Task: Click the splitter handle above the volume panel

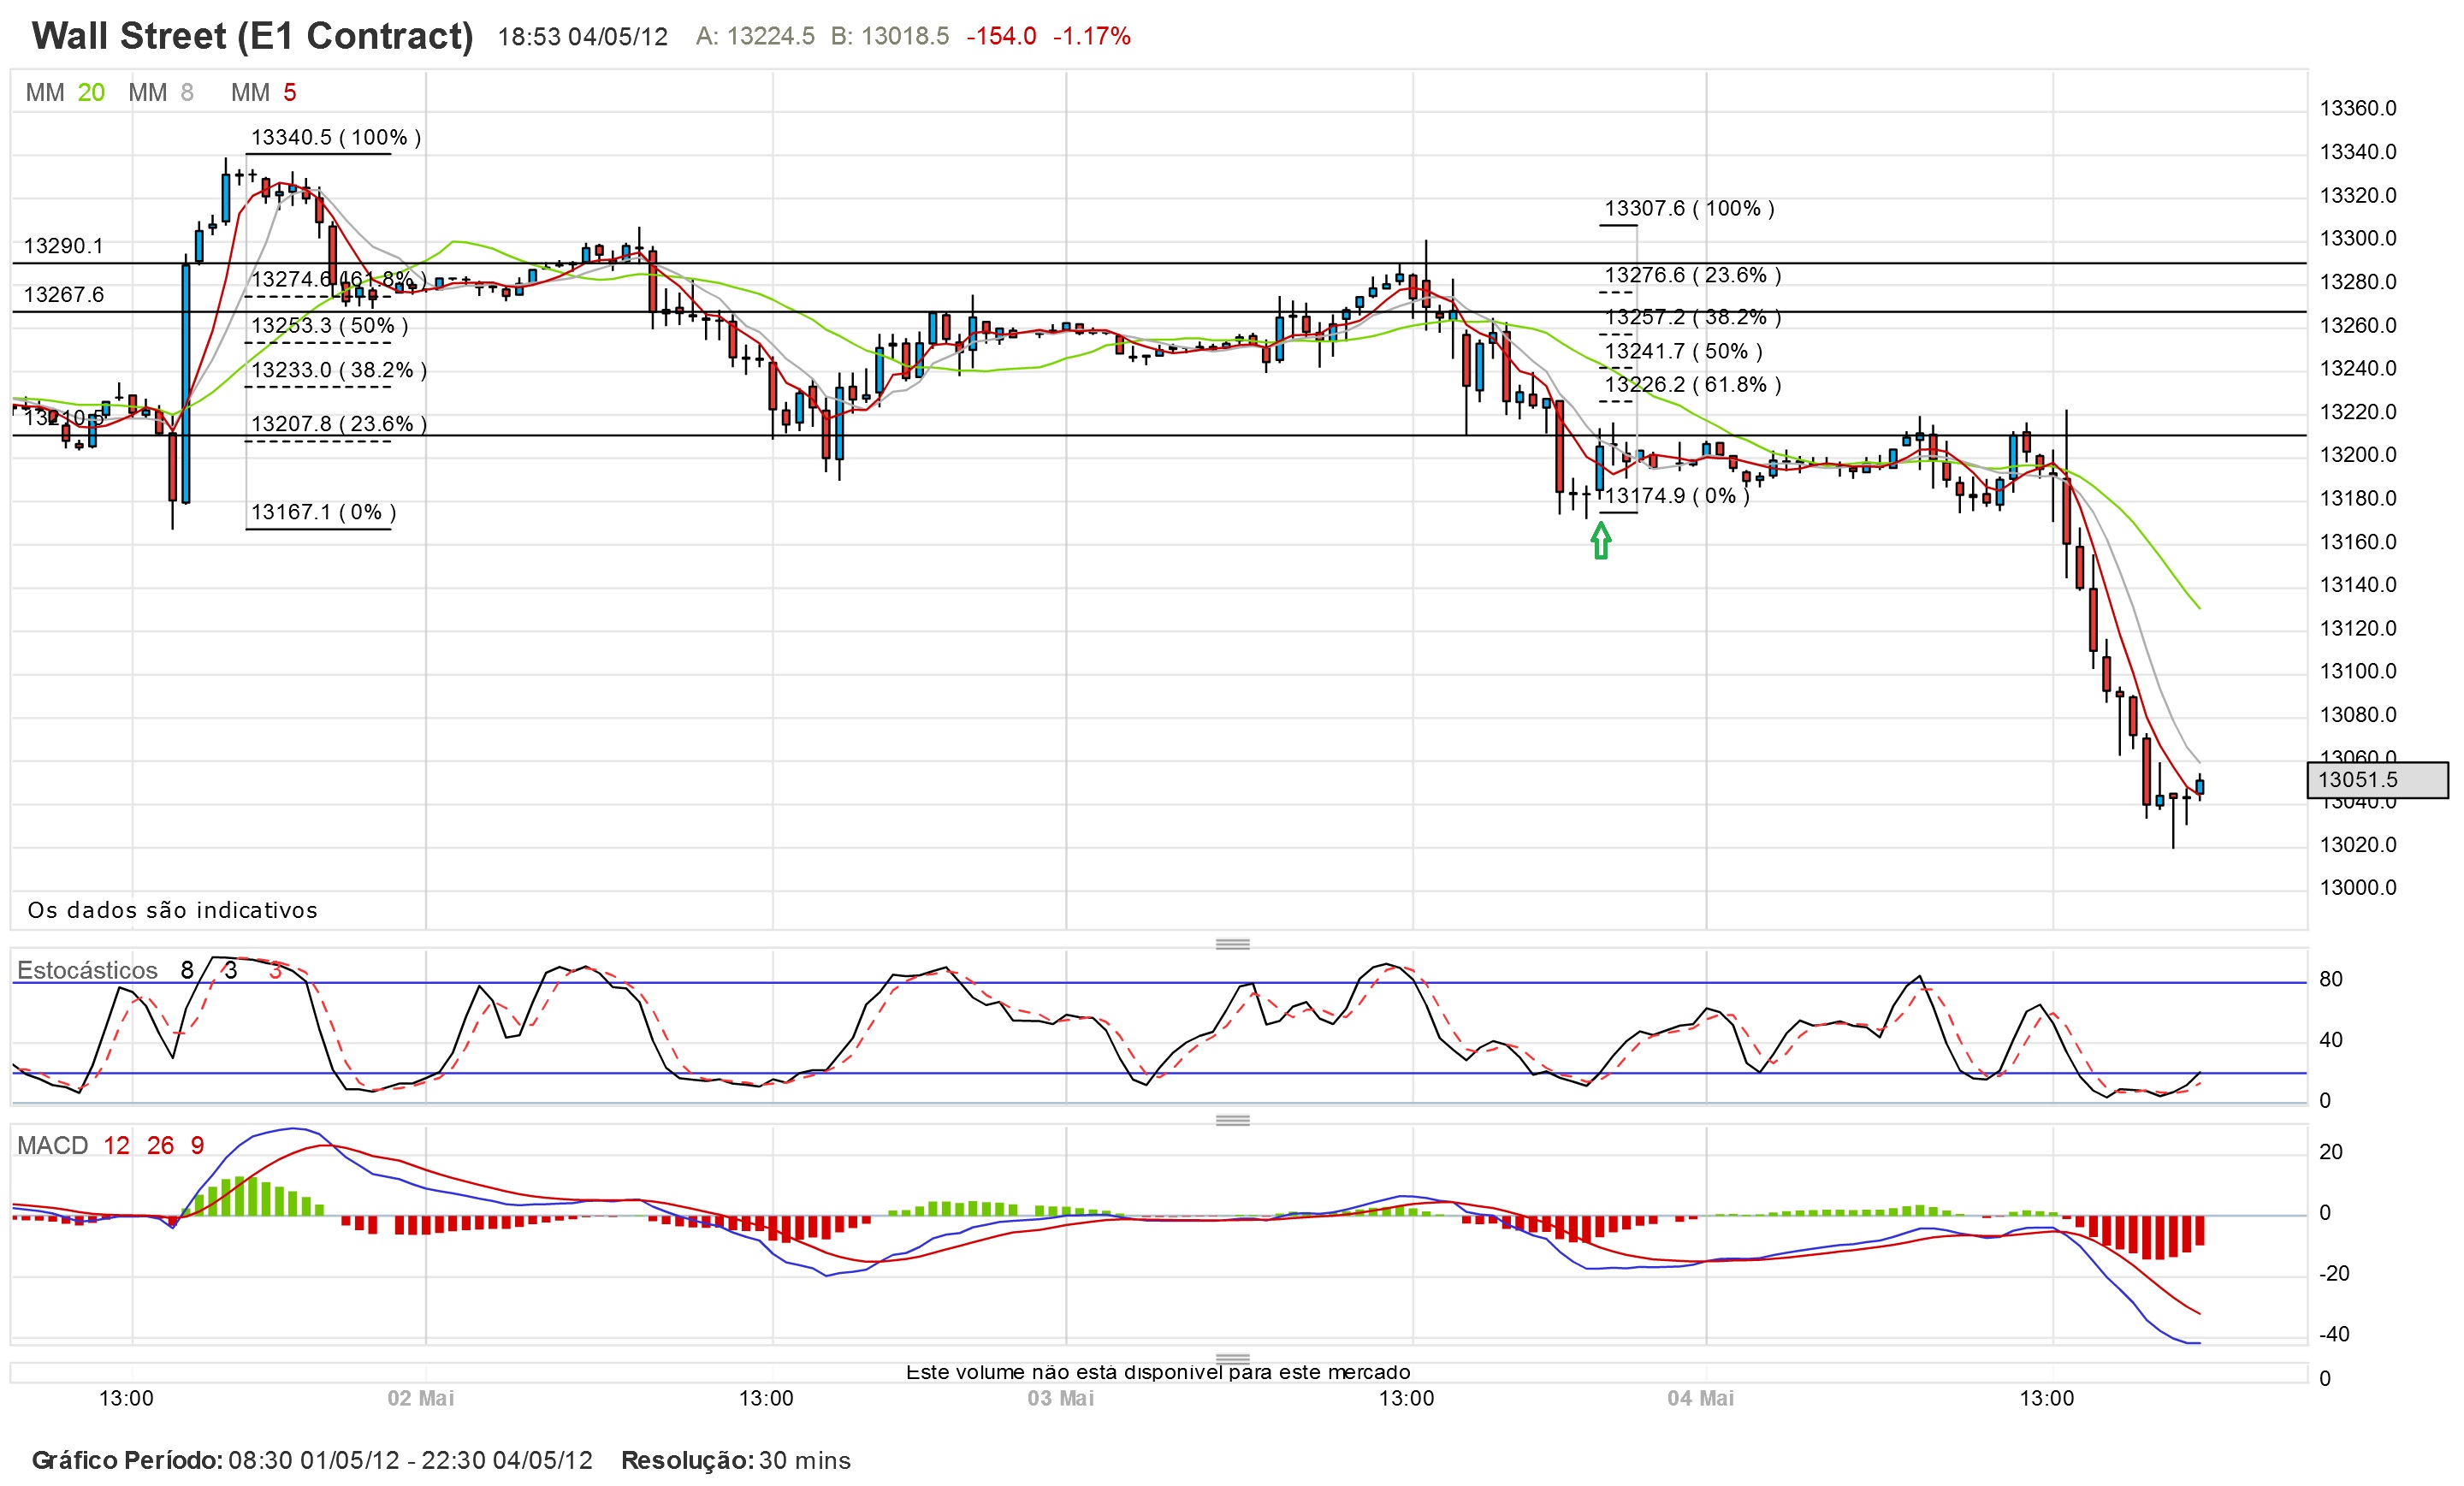Action: [1232, 1358]
